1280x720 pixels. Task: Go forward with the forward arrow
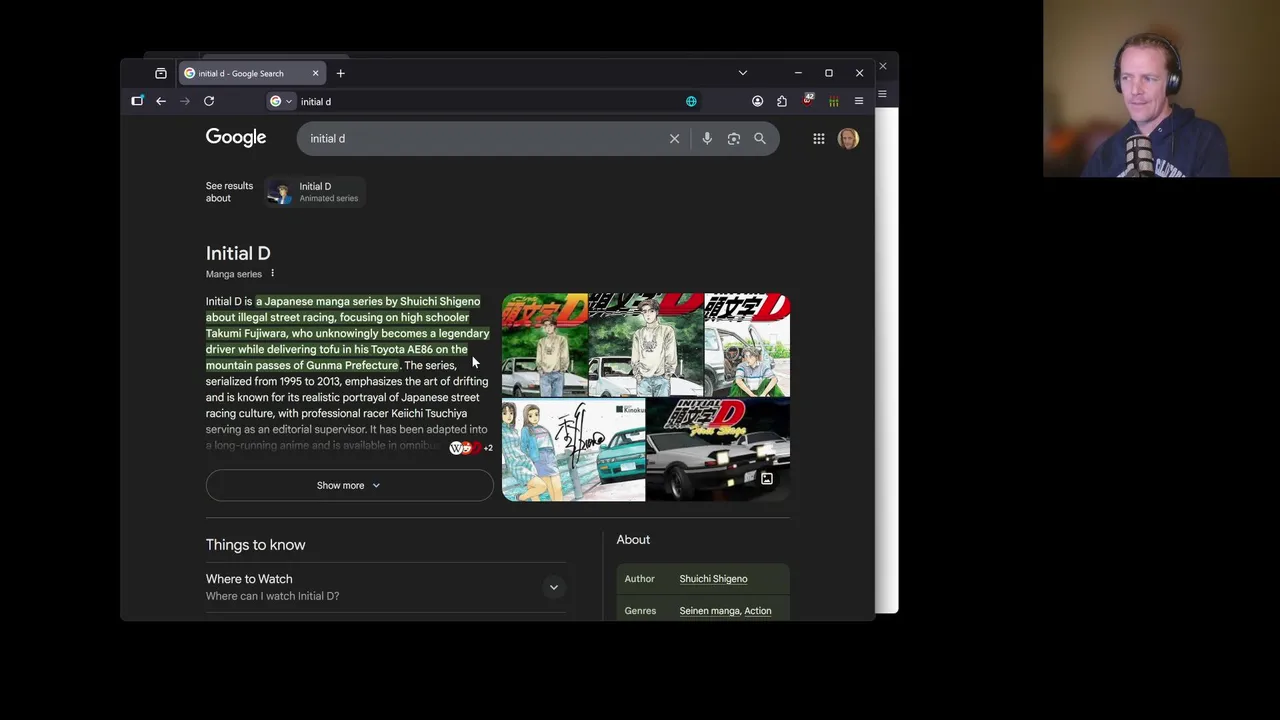tap(185, 101)
